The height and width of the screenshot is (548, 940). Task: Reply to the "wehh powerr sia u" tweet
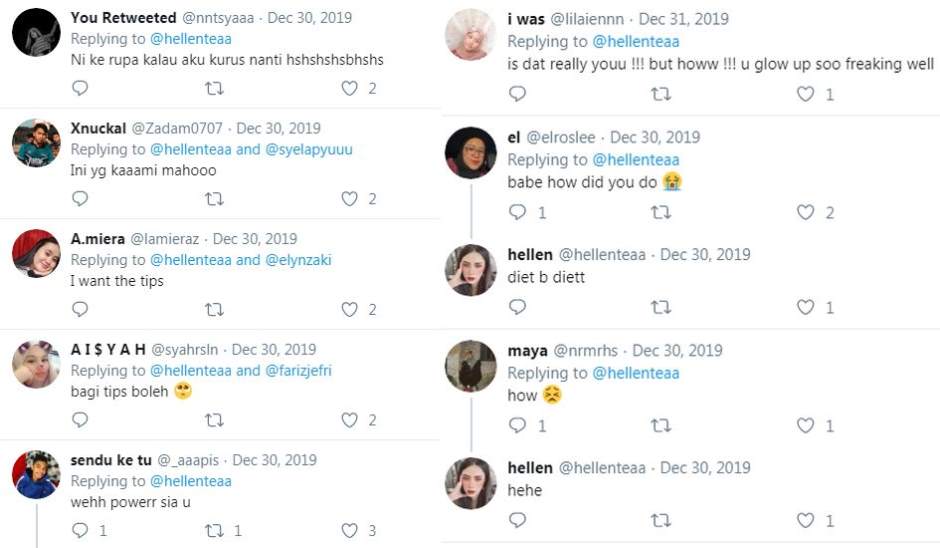(x=80, y=531)
